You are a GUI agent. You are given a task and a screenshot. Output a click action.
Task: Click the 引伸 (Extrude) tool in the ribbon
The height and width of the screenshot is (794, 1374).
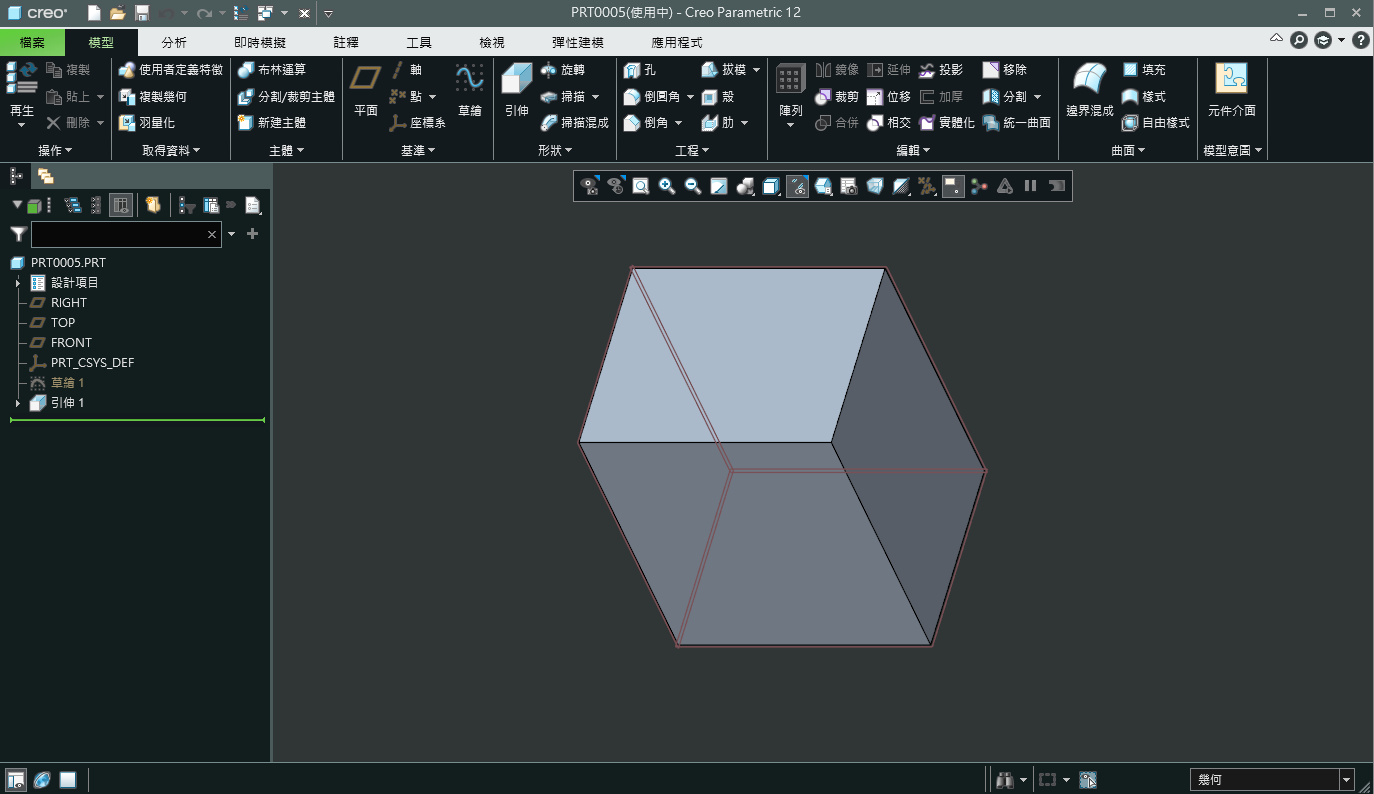pos(516,92)
